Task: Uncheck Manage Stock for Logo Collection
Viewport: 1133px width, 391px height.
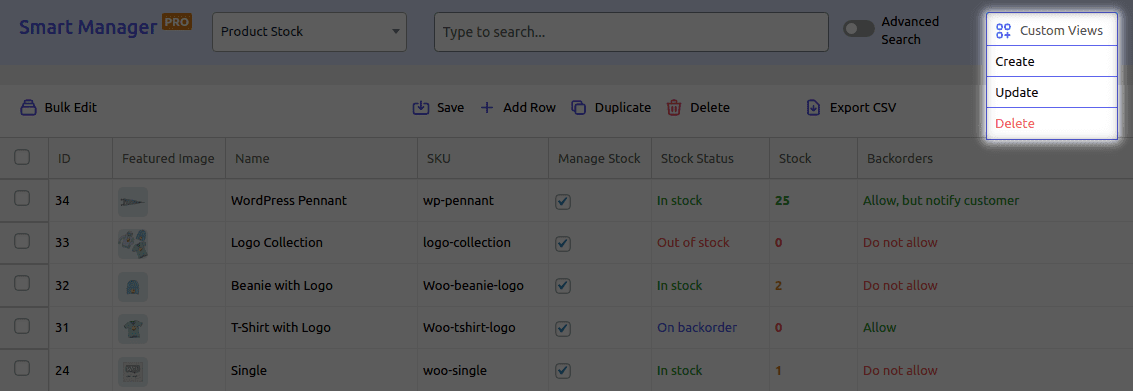Action: (563, 244)
